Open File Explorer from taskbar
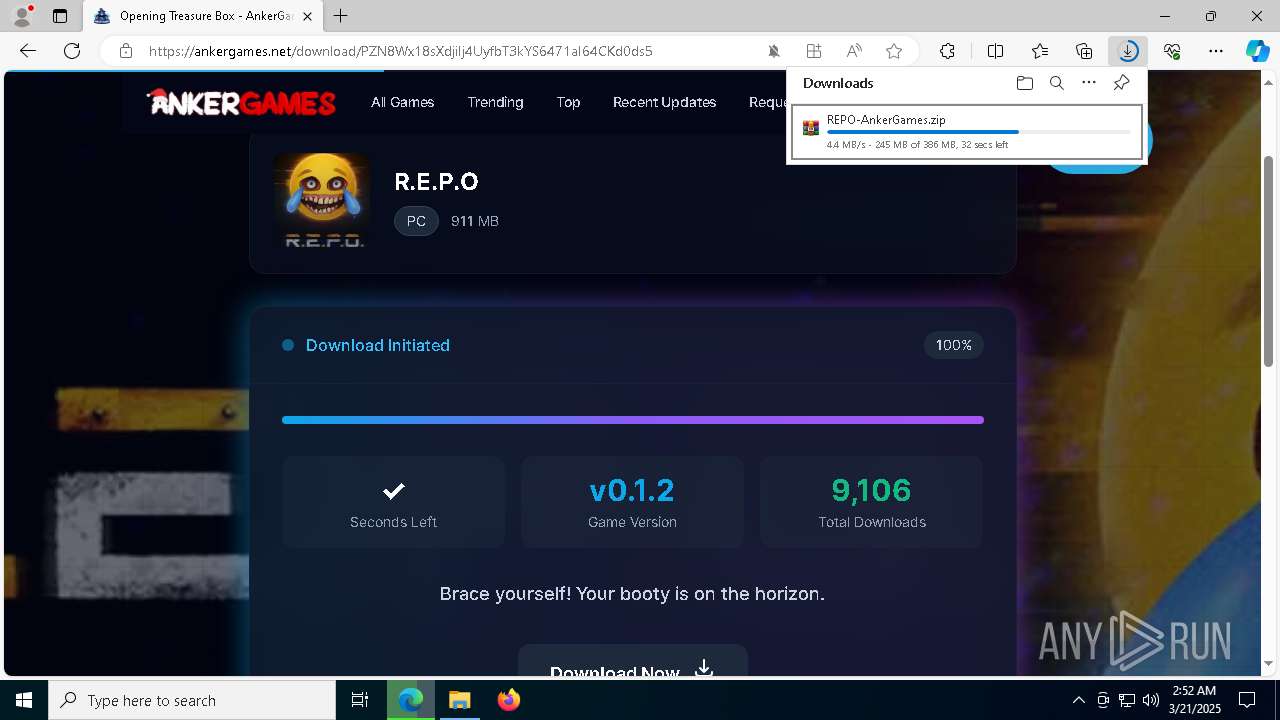This screenshot has height=720, width=1280. click(x=460, y=700)
